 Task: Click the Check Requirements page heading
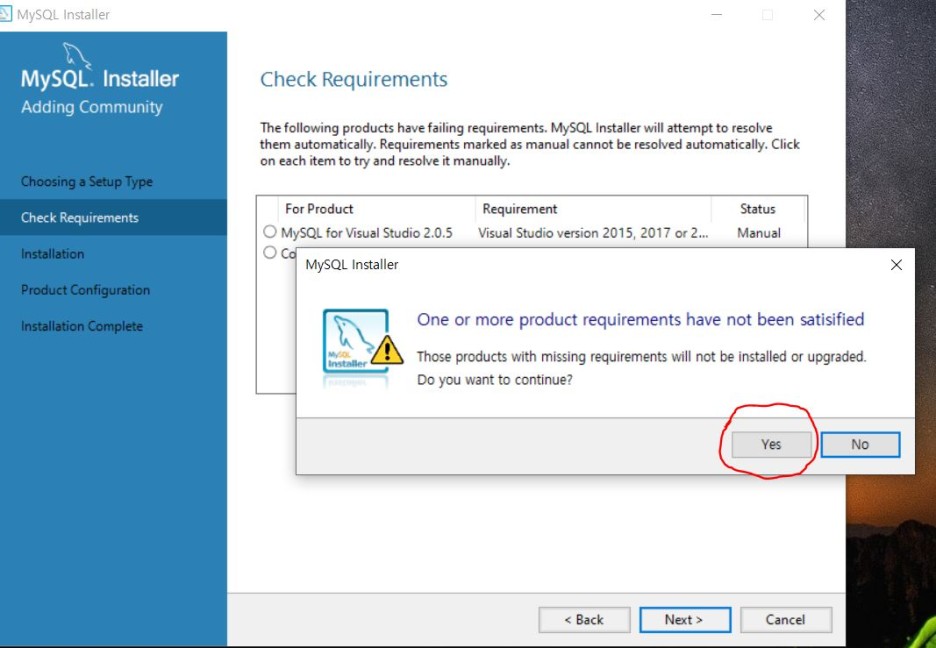click(354, 79)
